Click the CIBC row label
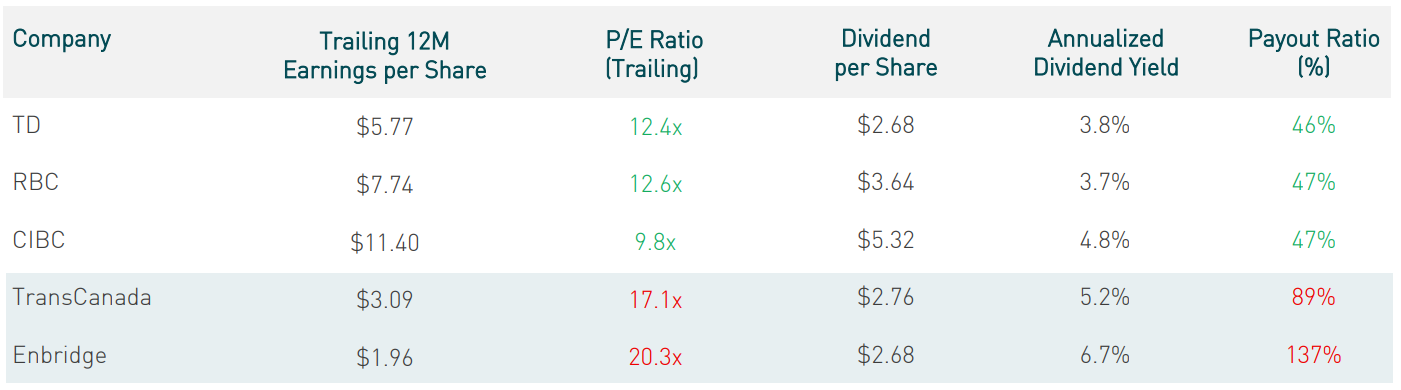The image size is (1401, 390). 39,240
